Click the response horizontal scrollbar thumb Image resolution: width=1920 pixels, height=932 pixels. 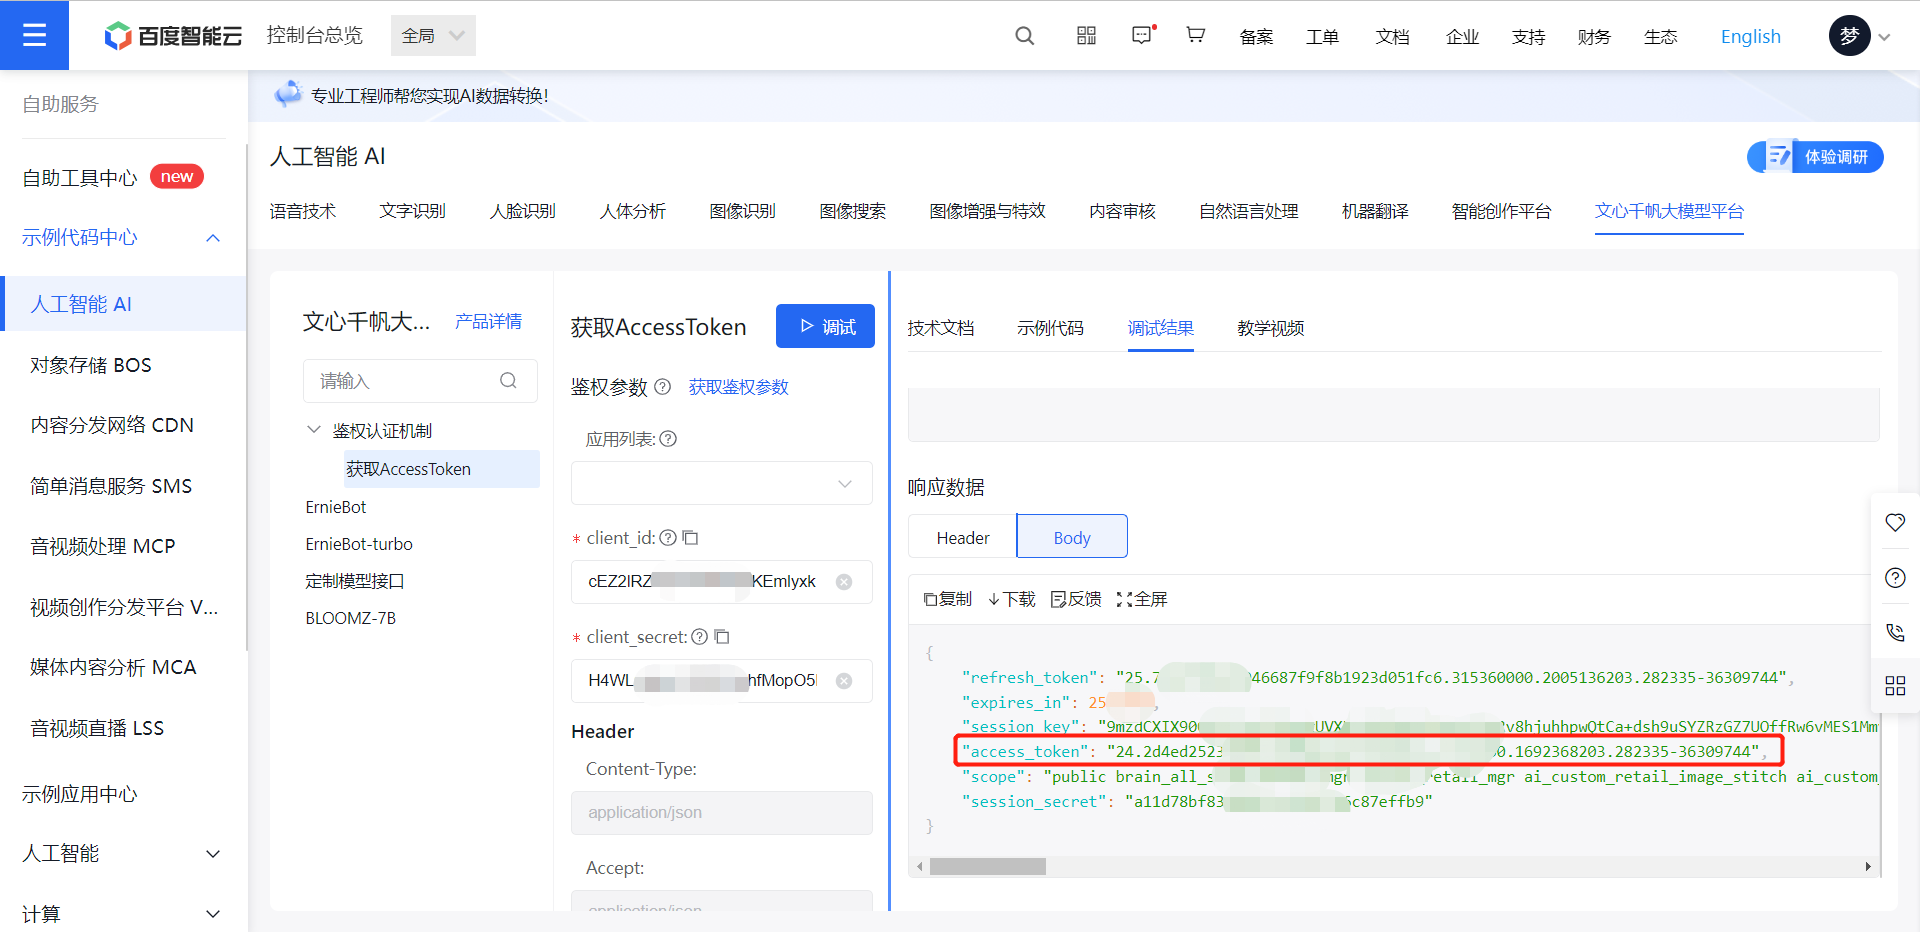pos(988,867)
